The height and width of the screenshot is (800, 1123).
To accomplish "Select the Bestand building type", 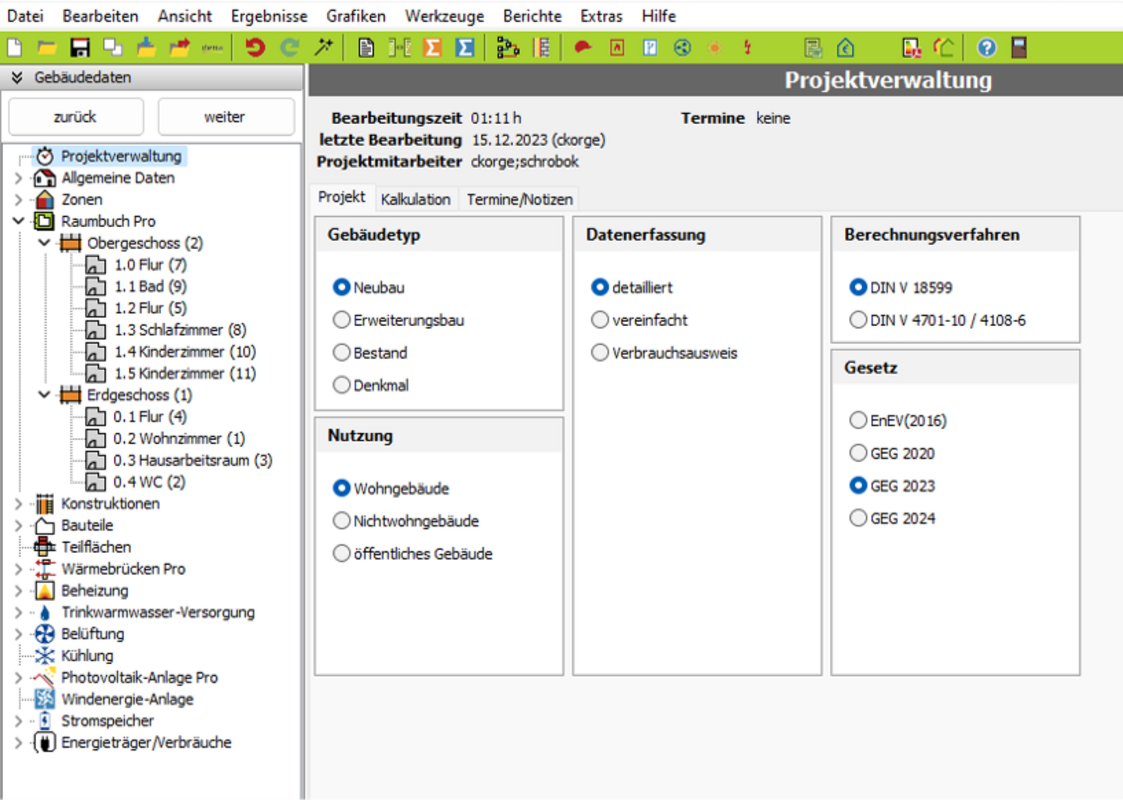I will [342, 353].
